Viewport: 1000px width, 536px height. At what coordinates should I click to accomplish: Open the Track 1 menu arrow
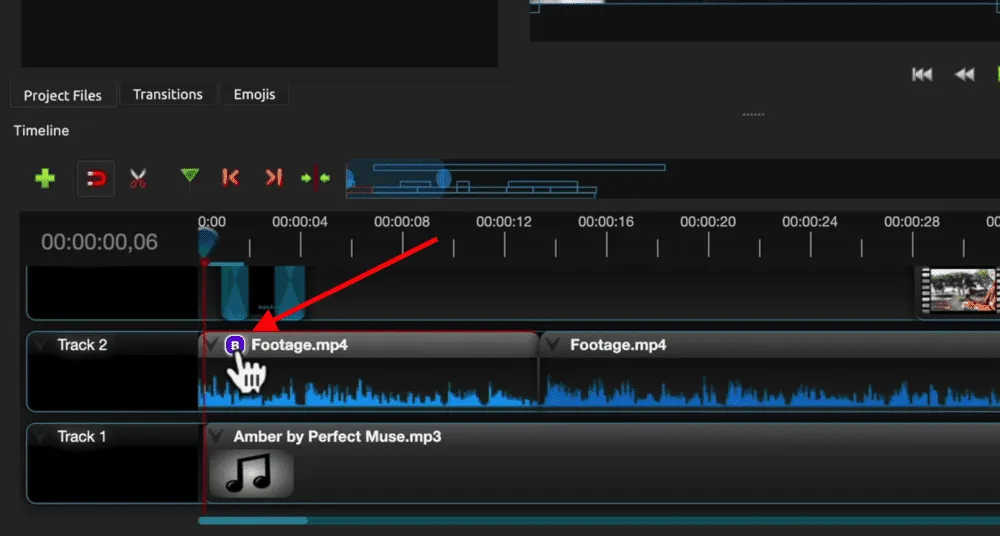pyautogui.click(x=40, y=436)
